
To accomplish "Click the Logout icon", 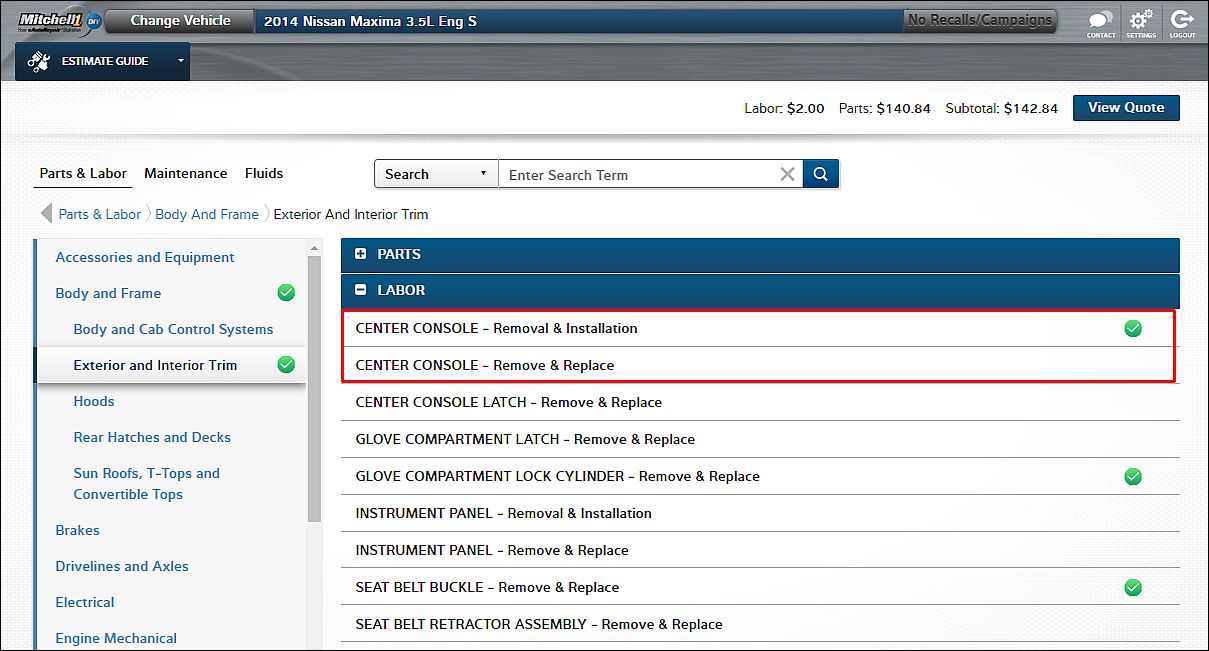I will [1182, 21].
